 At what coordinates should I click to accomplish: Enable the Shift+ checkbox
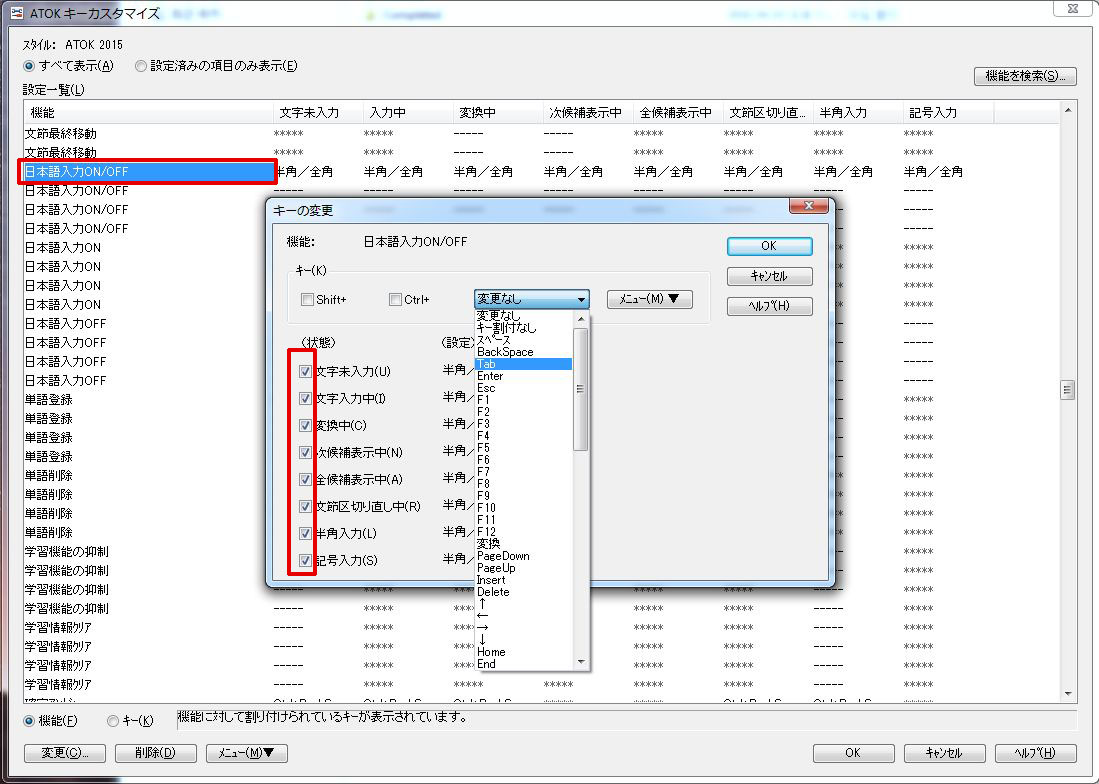coord(307,300)
